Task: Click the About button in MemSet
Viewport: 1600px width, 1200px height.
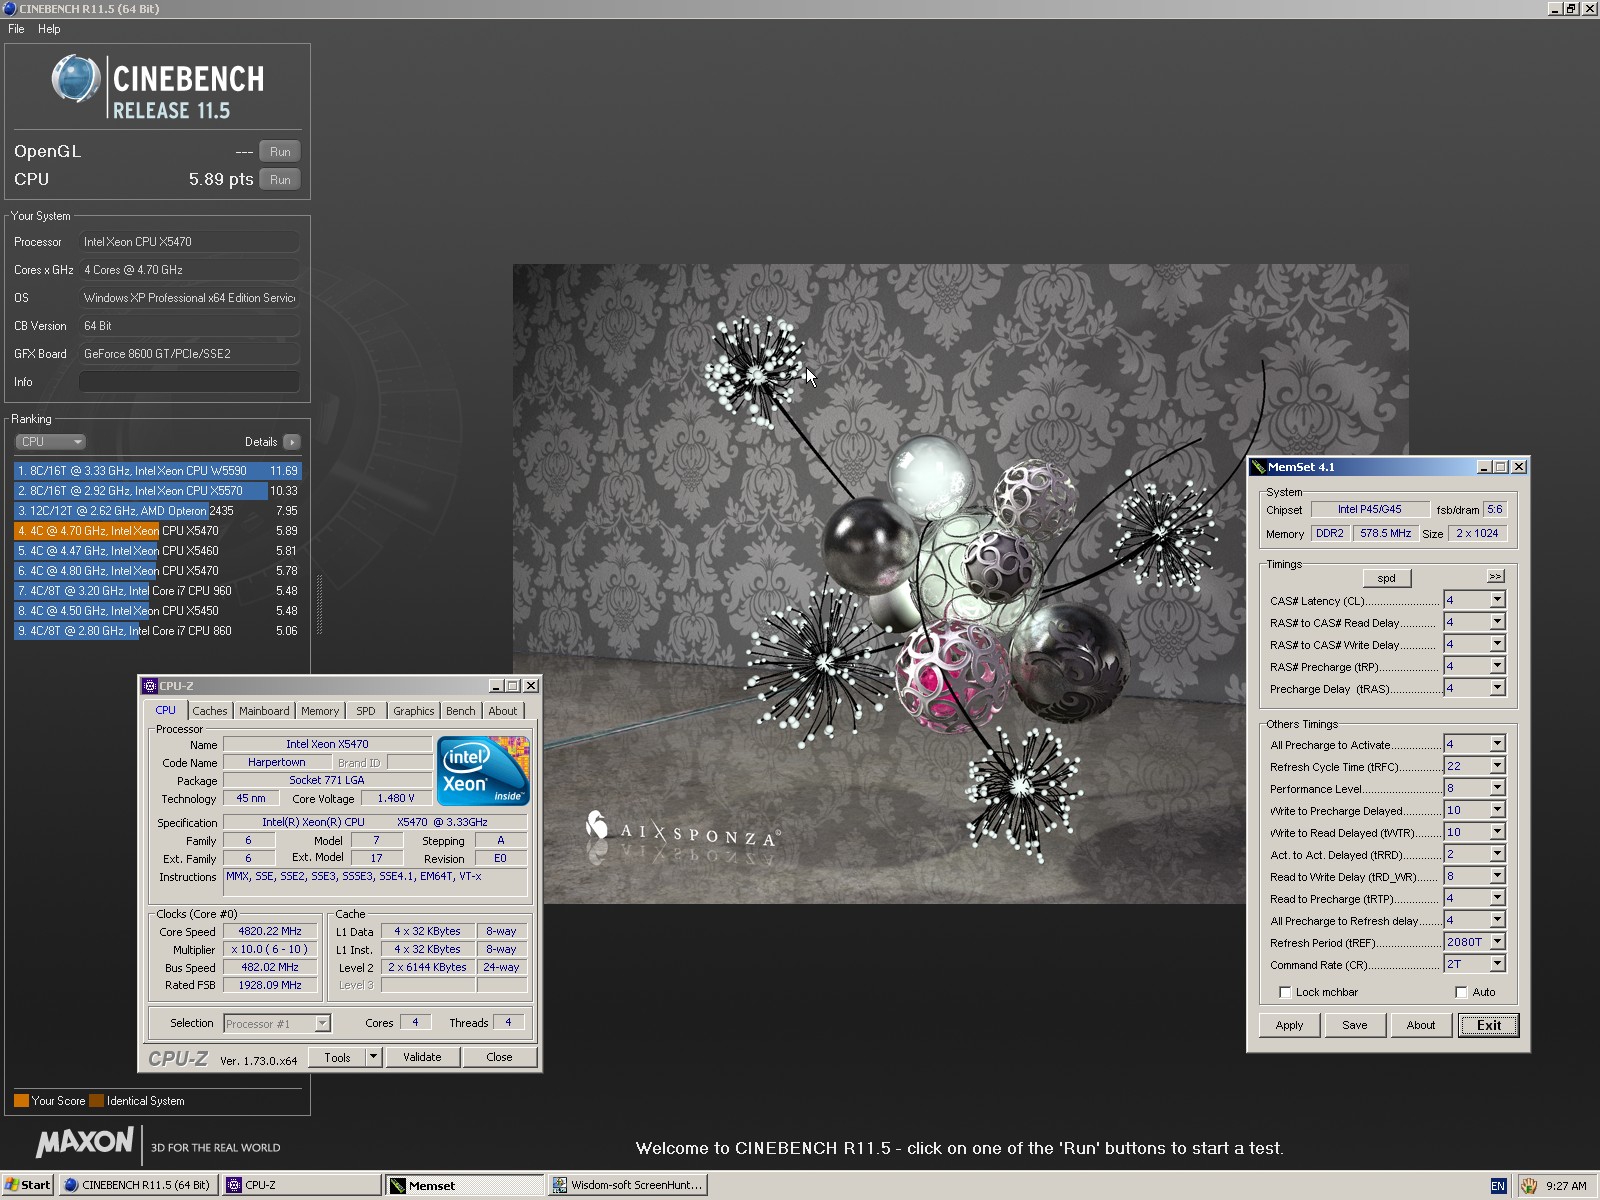Action: tap(1420, 1025)
